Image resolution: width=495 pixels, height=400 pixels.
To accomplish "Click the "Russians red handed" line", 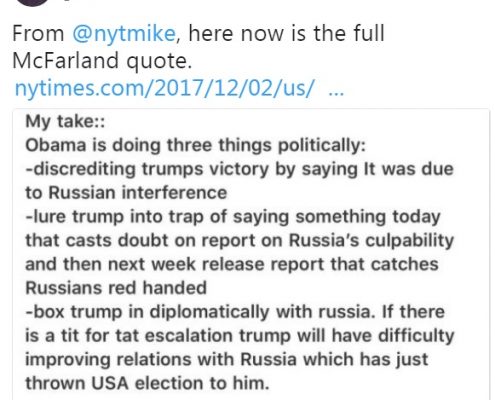I will coord(116,288).
